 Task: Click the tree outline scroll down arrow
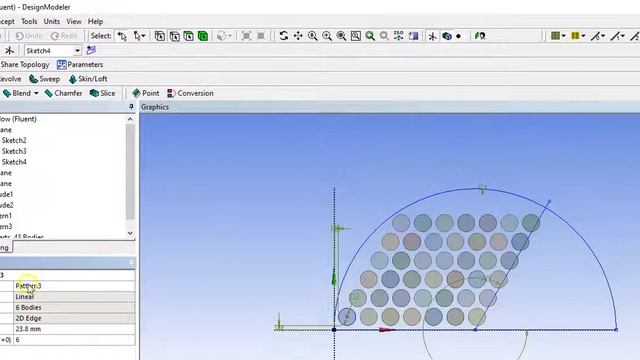point(130,233)
